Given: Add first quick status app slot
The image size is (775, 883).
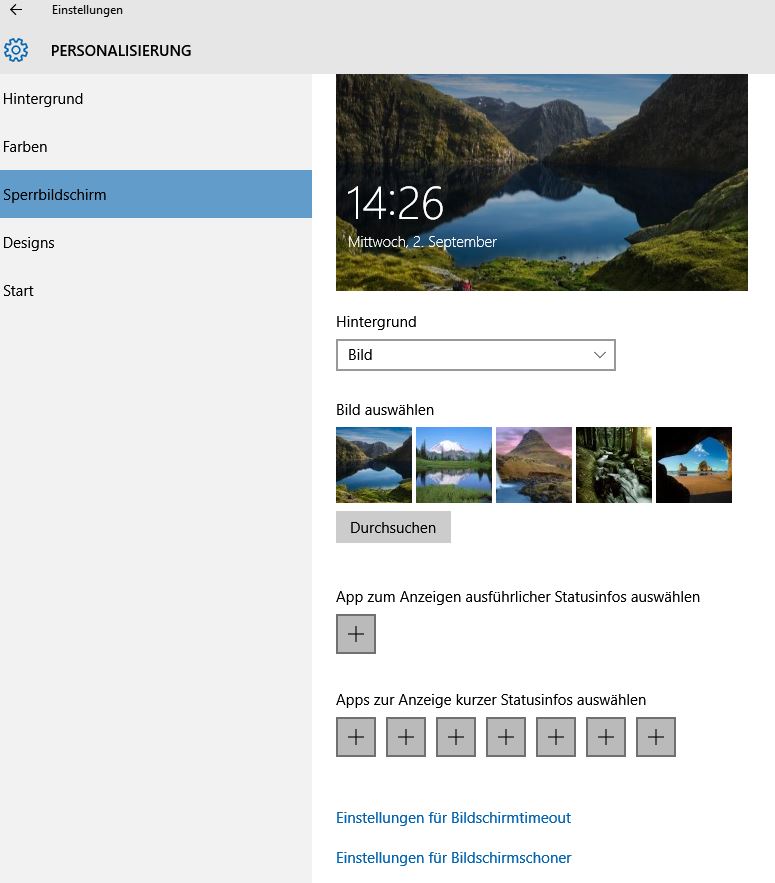Looking at the screenshot, I should [x=356, y=737].
